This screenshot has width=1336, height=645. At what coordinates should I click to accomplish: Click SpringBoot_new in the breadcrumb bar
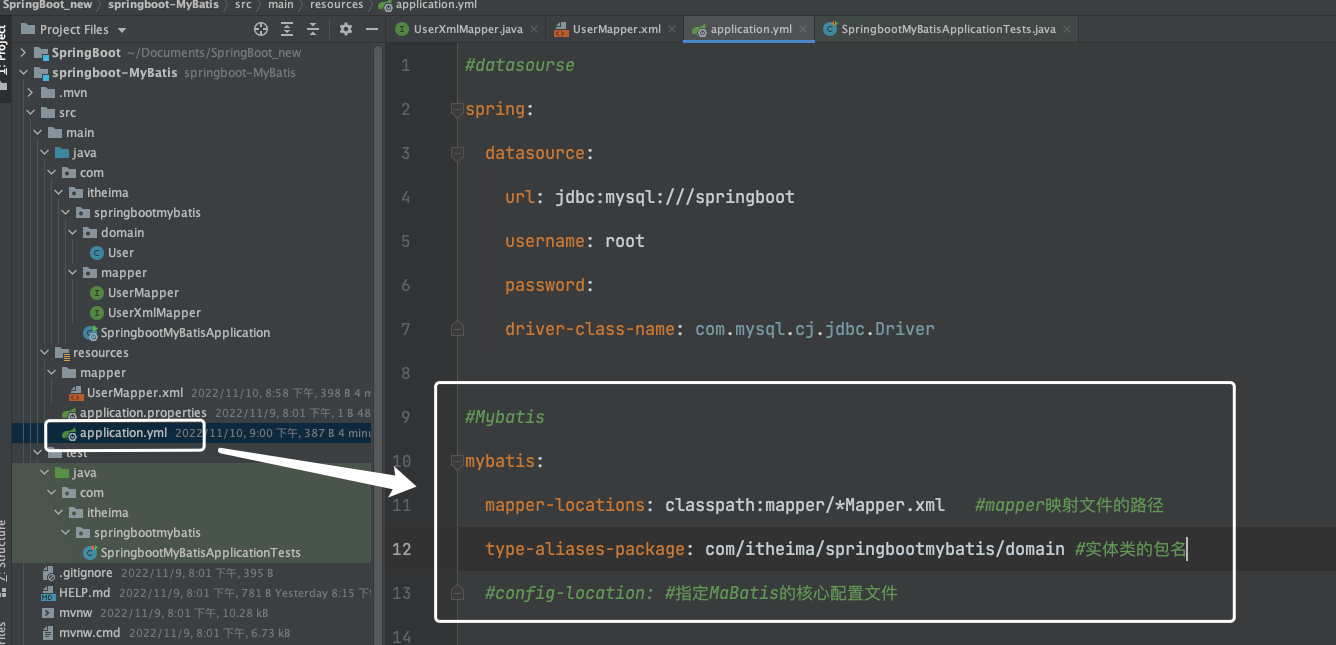click(47, 5)
